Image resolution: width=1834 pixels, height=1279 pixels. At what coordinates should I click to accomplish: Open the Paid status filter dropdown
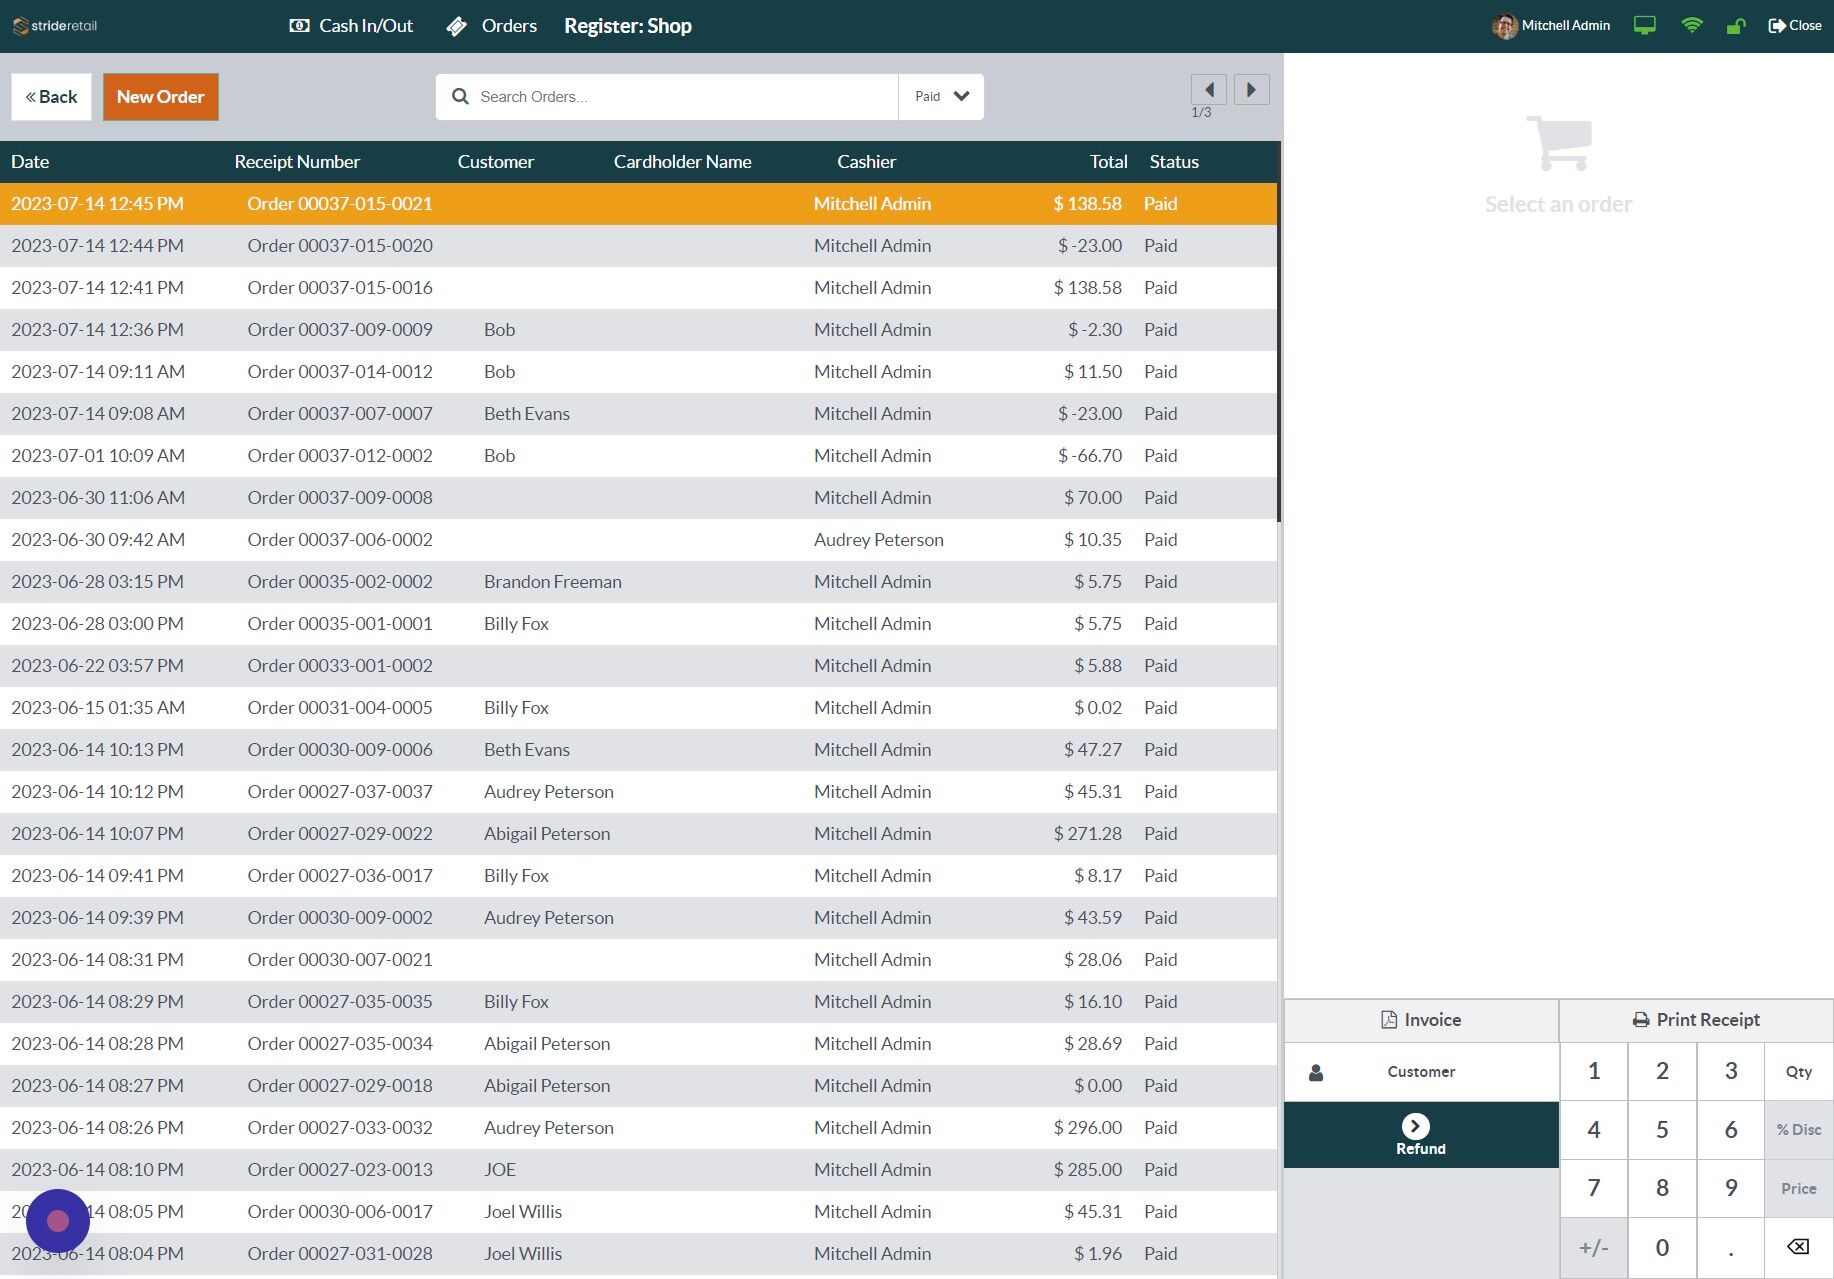click(941, 97)
